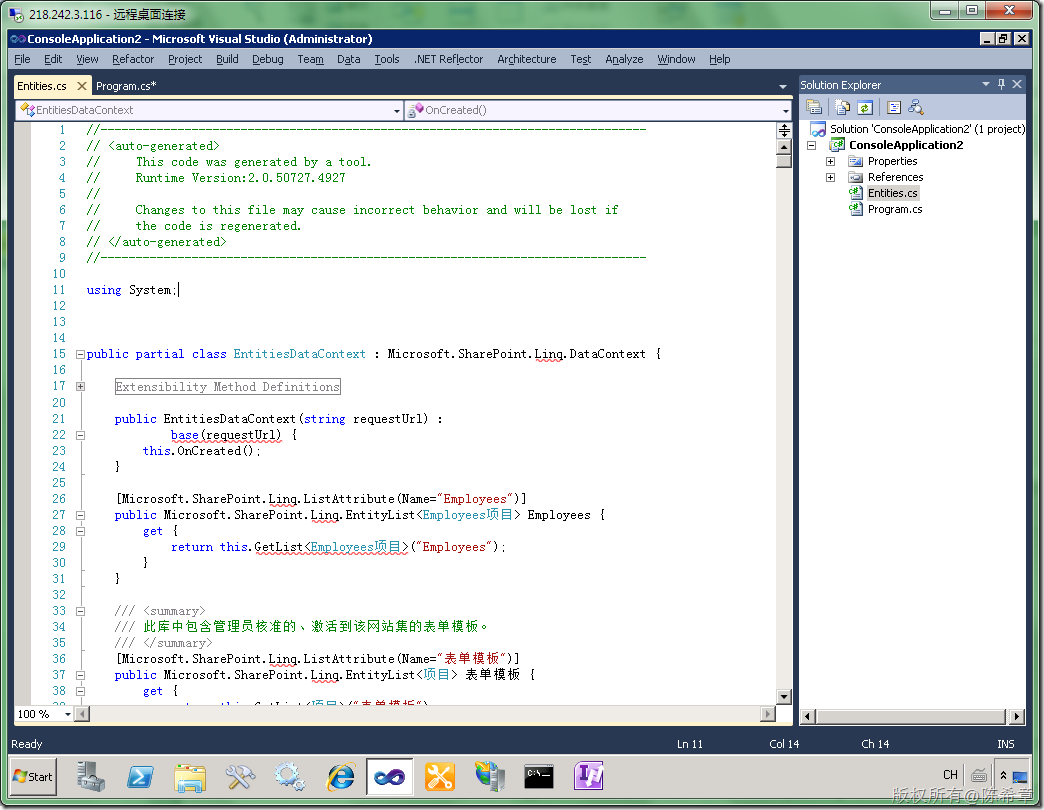Click the View Code toolbar icon
This screenshot has height=810, width=1044.
(x=894, y=107)
